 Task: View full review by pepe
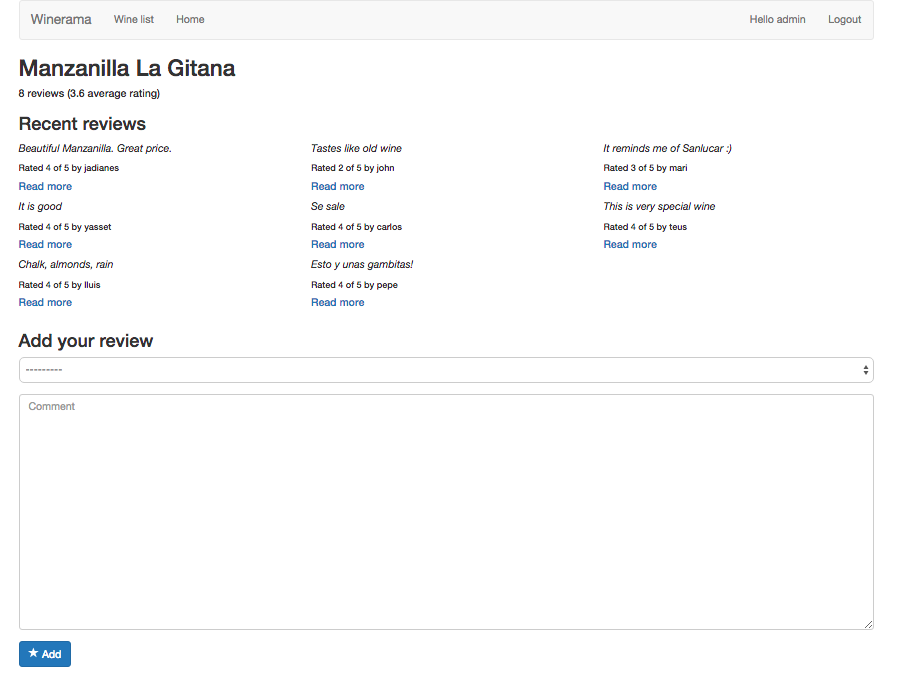338,302
